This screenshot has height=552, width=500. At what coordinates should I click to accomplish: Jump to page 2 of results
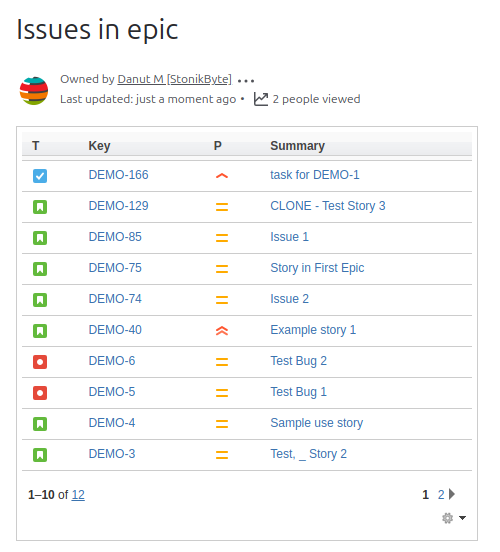point(441,495)
